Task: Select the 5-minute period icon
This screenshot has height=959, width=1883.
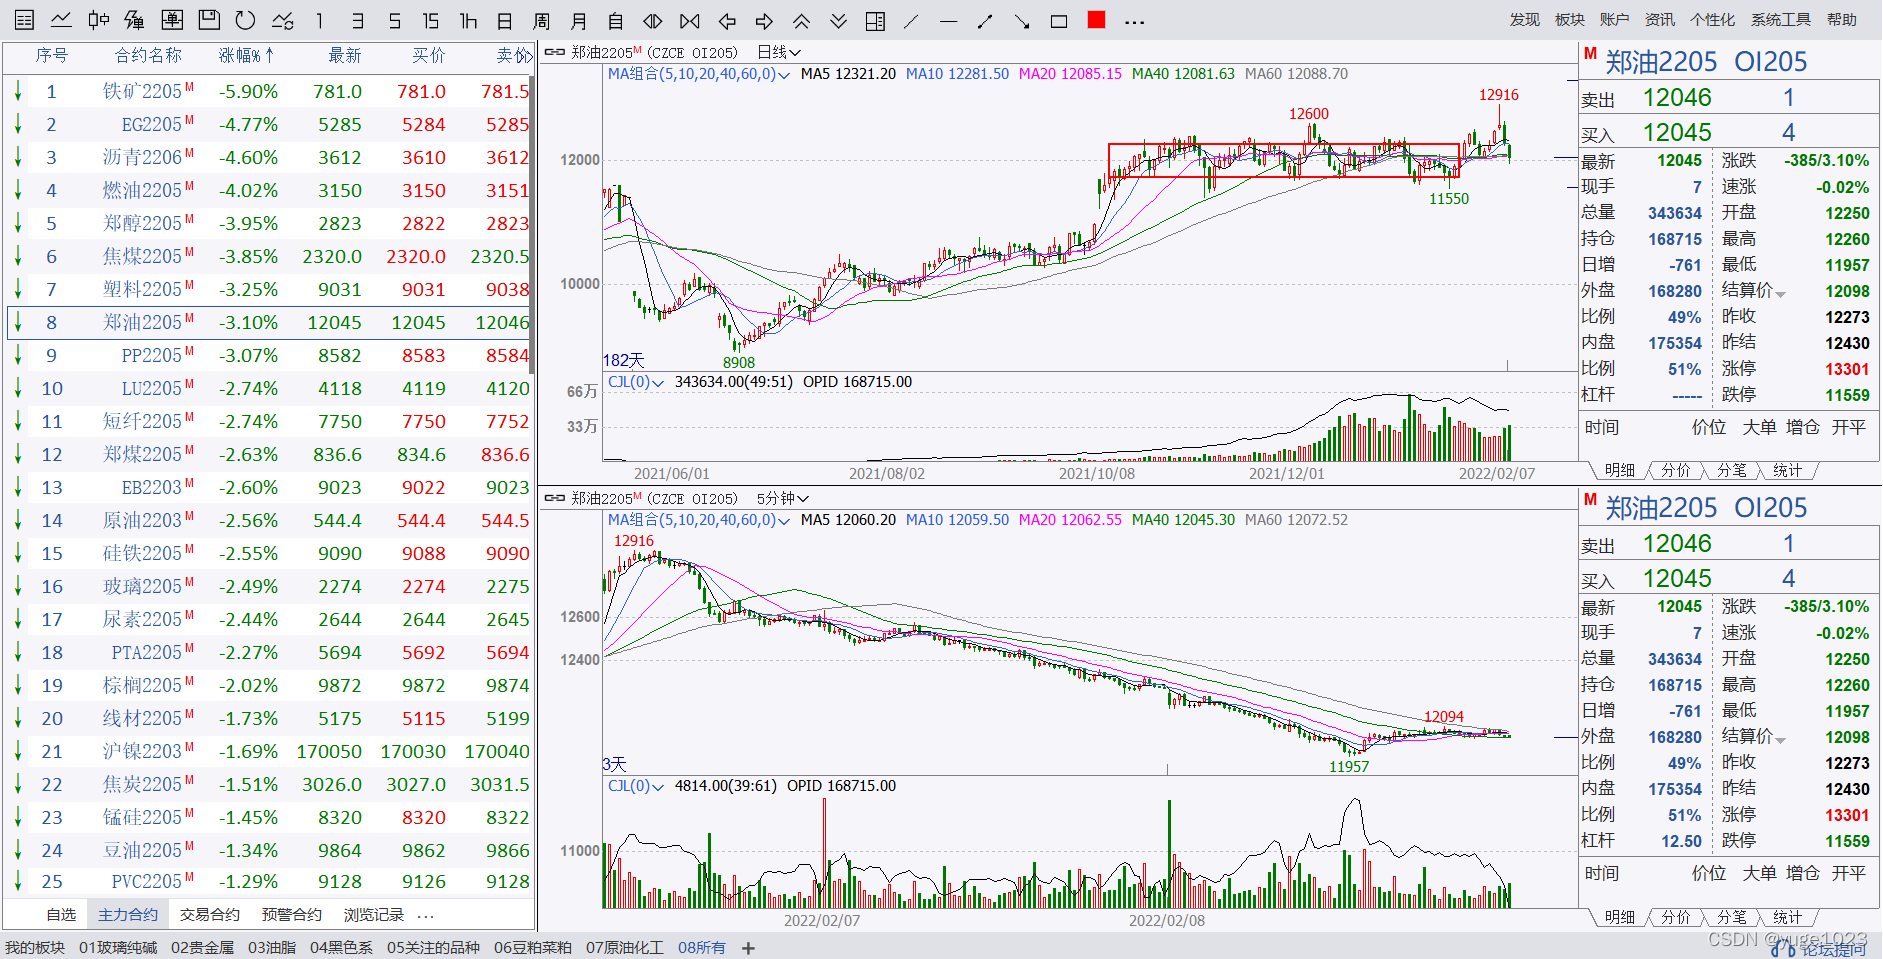Action: (x=394, y=20)
